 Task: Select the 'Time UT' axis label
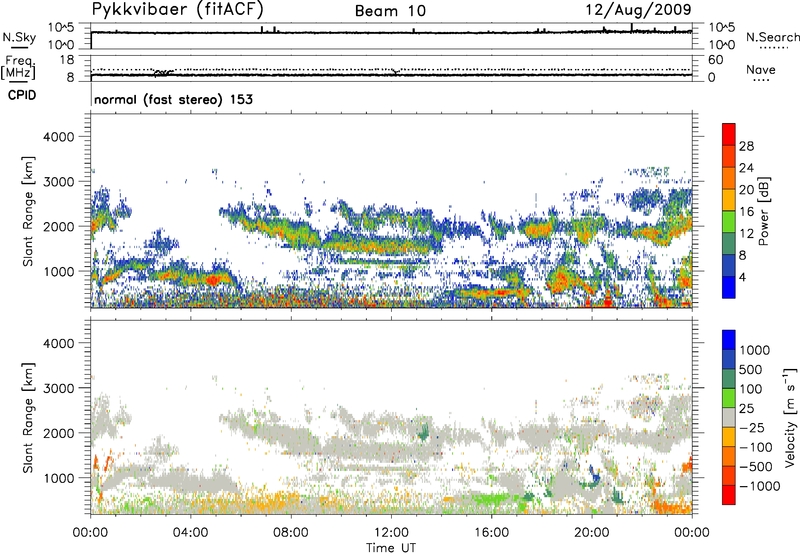coord(391,547)
